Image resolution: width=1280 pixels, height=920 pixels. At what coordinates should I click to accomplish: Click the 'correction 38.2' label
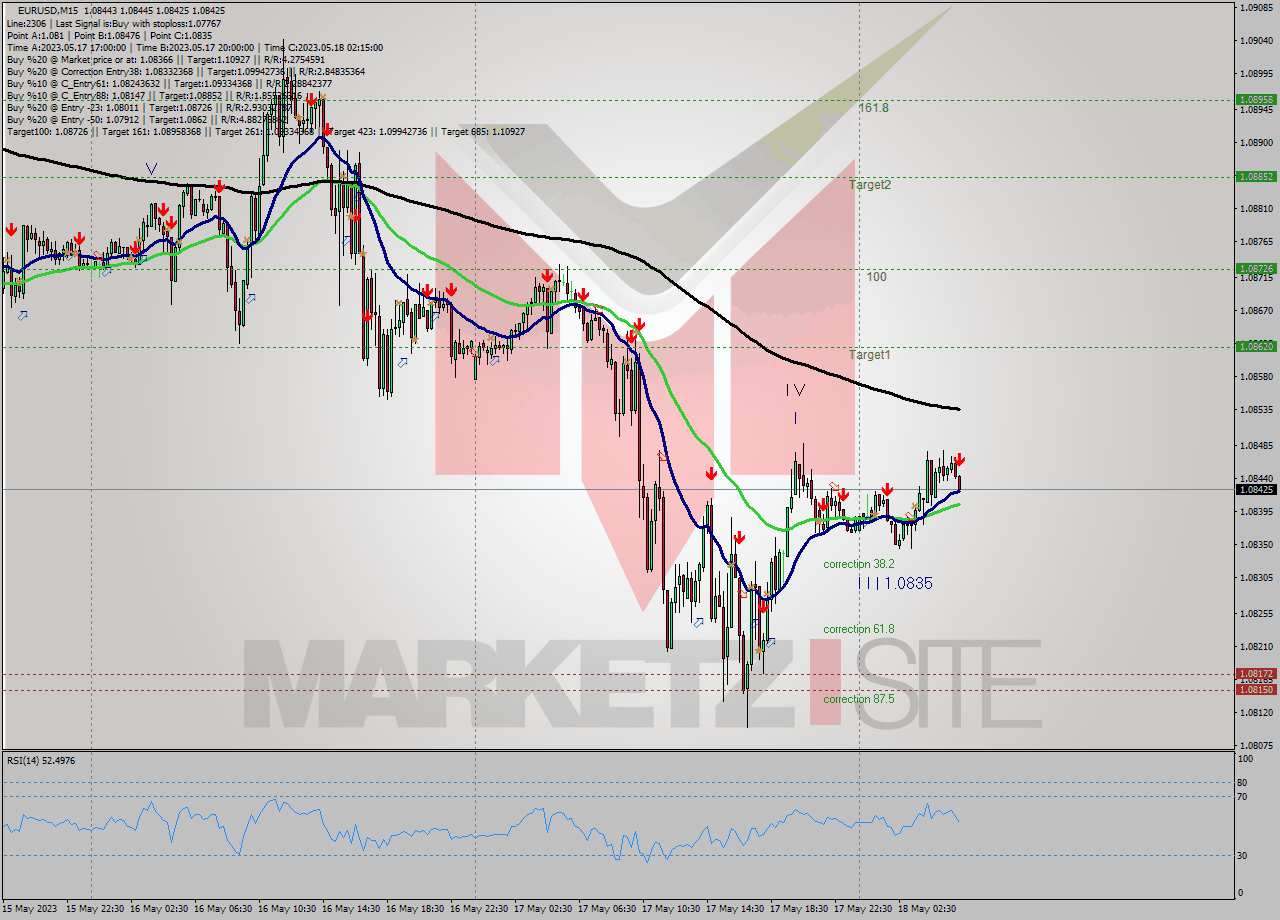(x=859, y=564)
